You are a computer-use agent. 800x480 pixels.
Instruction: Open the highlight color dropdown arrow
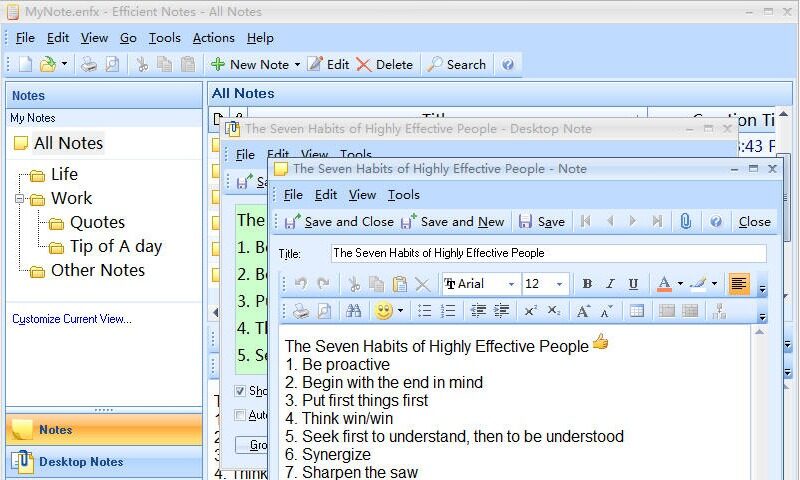tap(714, 284)
